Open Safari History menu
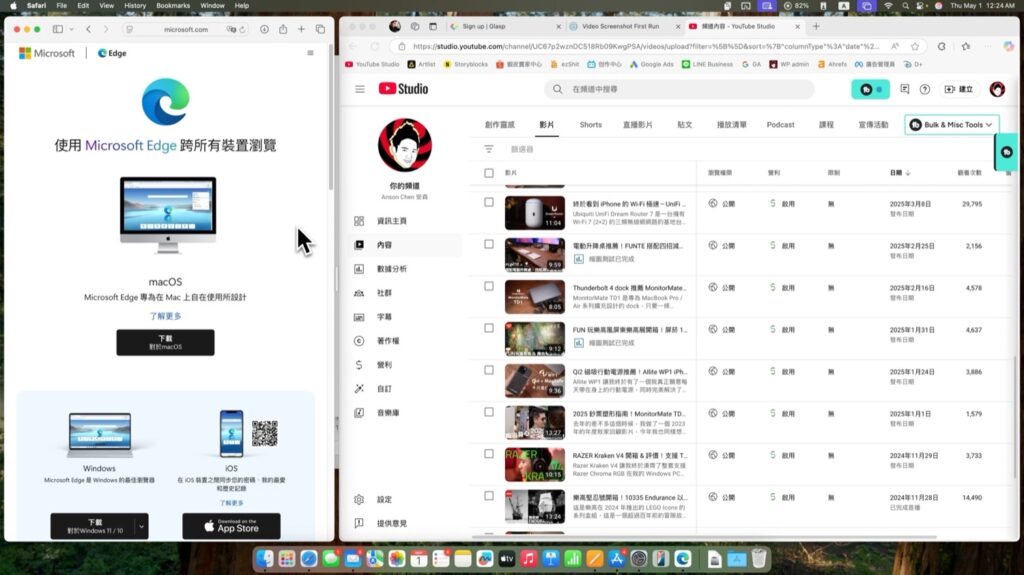Screen dimensions: 1024x575 135,5
